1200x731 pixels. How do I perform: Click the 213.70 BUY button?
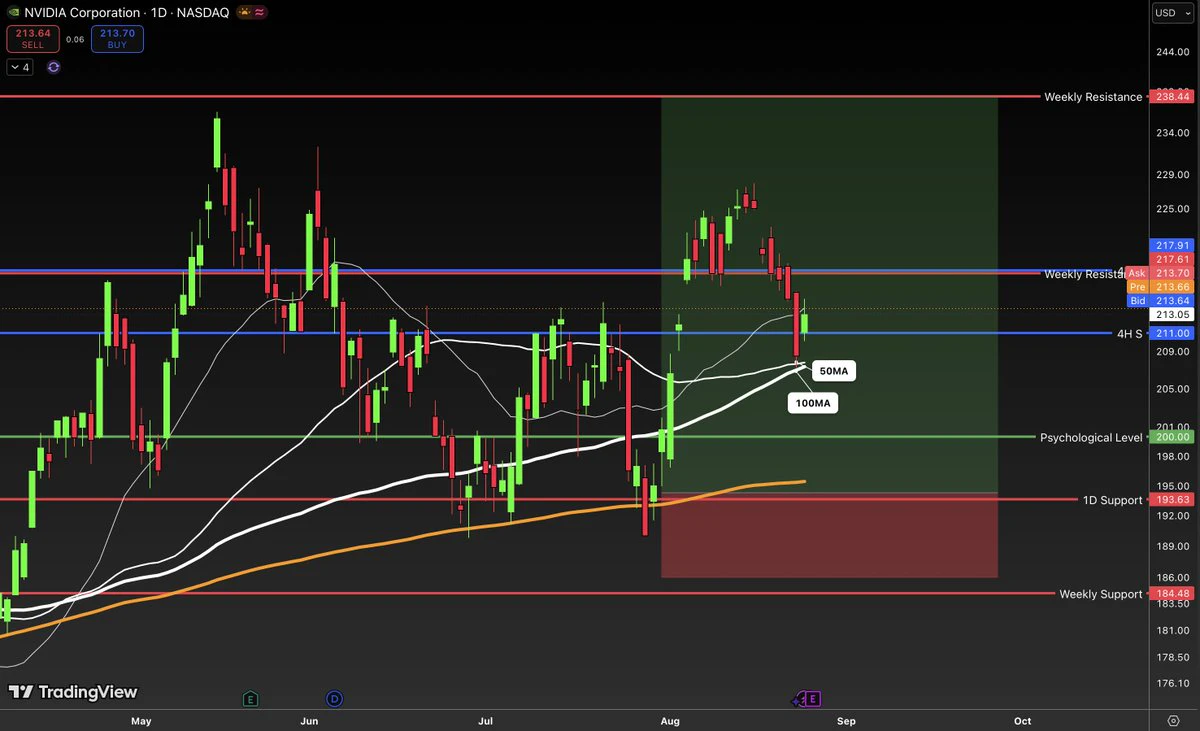117,39
